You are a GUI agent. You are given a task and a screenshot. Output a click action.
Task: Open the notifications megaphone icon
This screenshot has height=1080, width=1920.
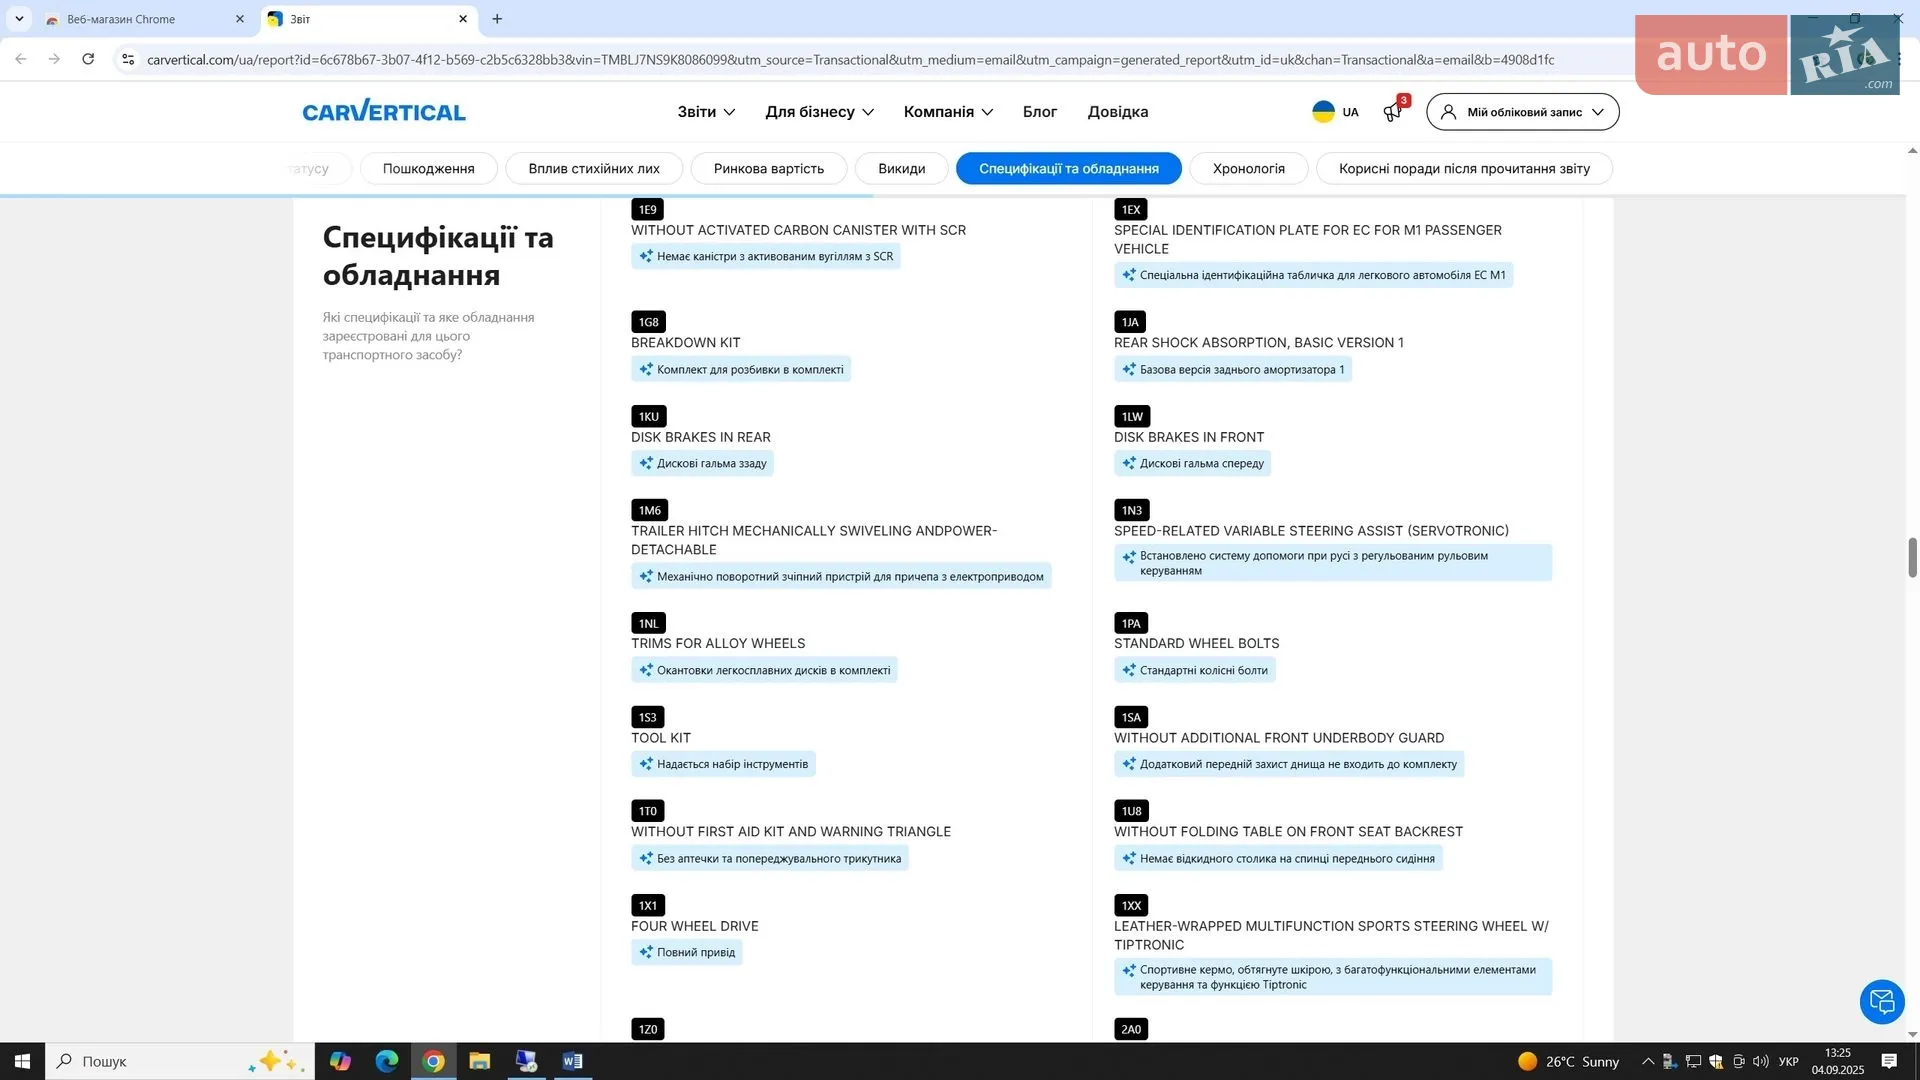click(1392, 112)
